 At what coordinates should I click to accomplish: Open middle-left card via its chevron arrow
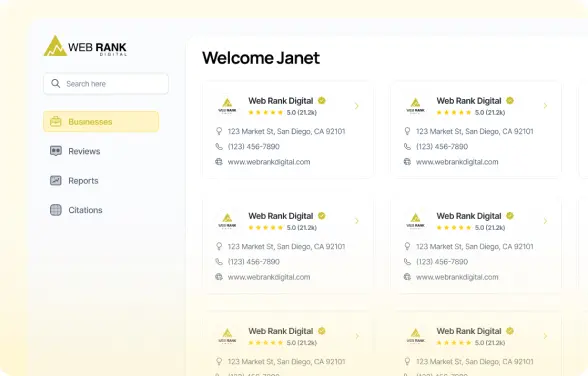[357, 221]
